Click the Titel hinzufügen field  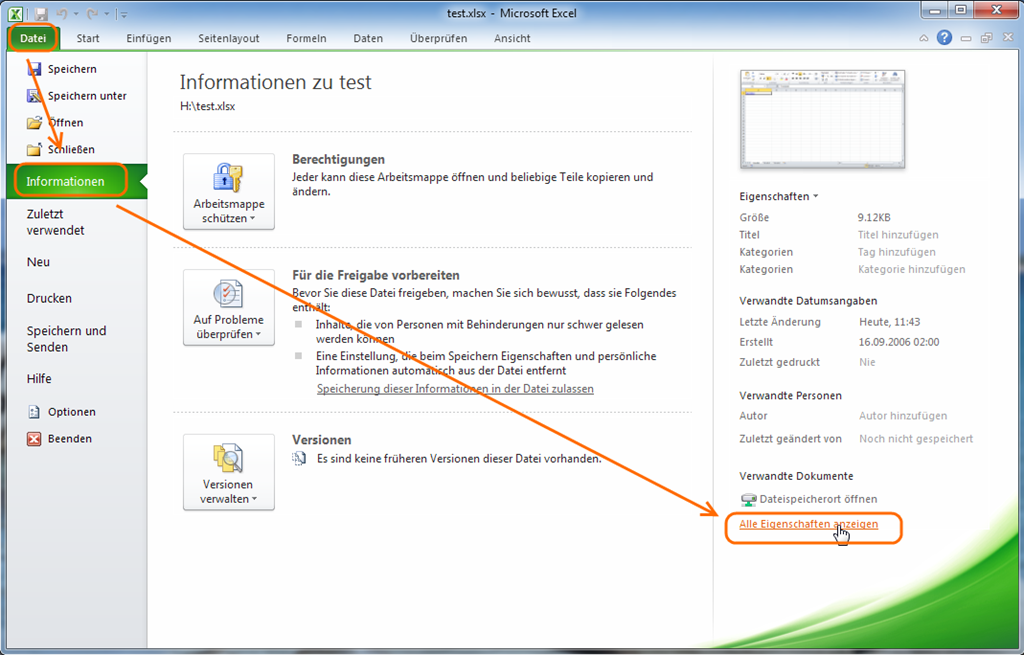click(x=898, y=235)
